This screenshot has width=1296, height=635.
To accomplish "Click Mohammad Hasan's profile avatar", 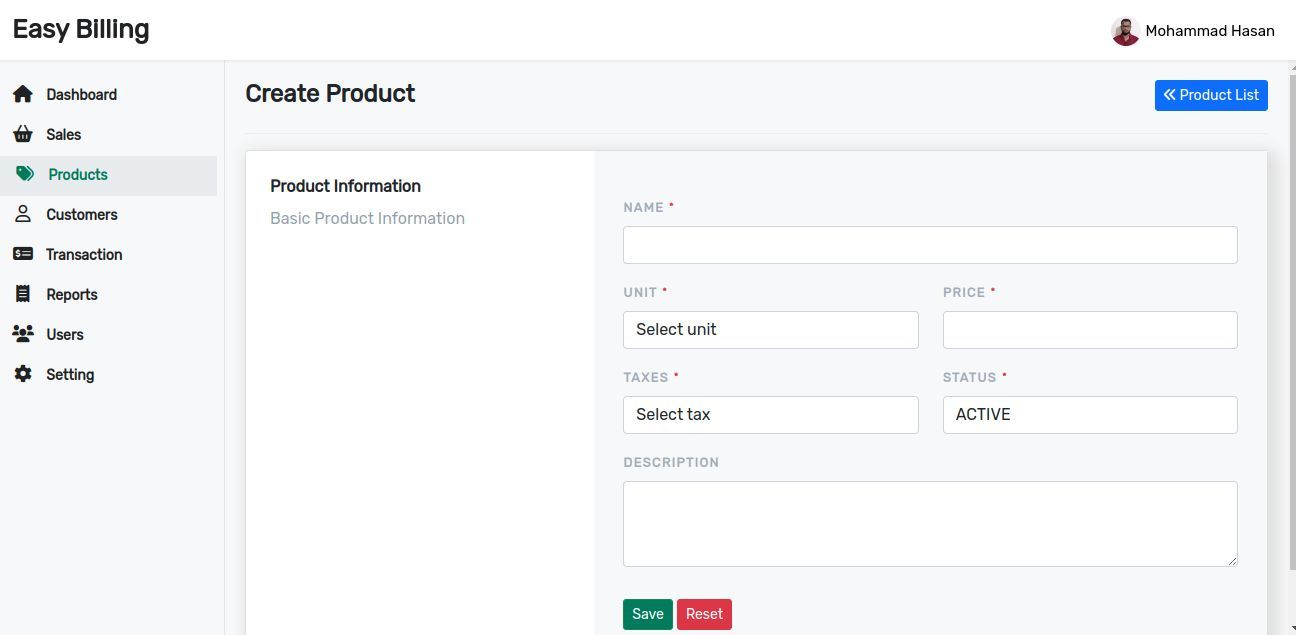I will click(x=1125, y=31).
